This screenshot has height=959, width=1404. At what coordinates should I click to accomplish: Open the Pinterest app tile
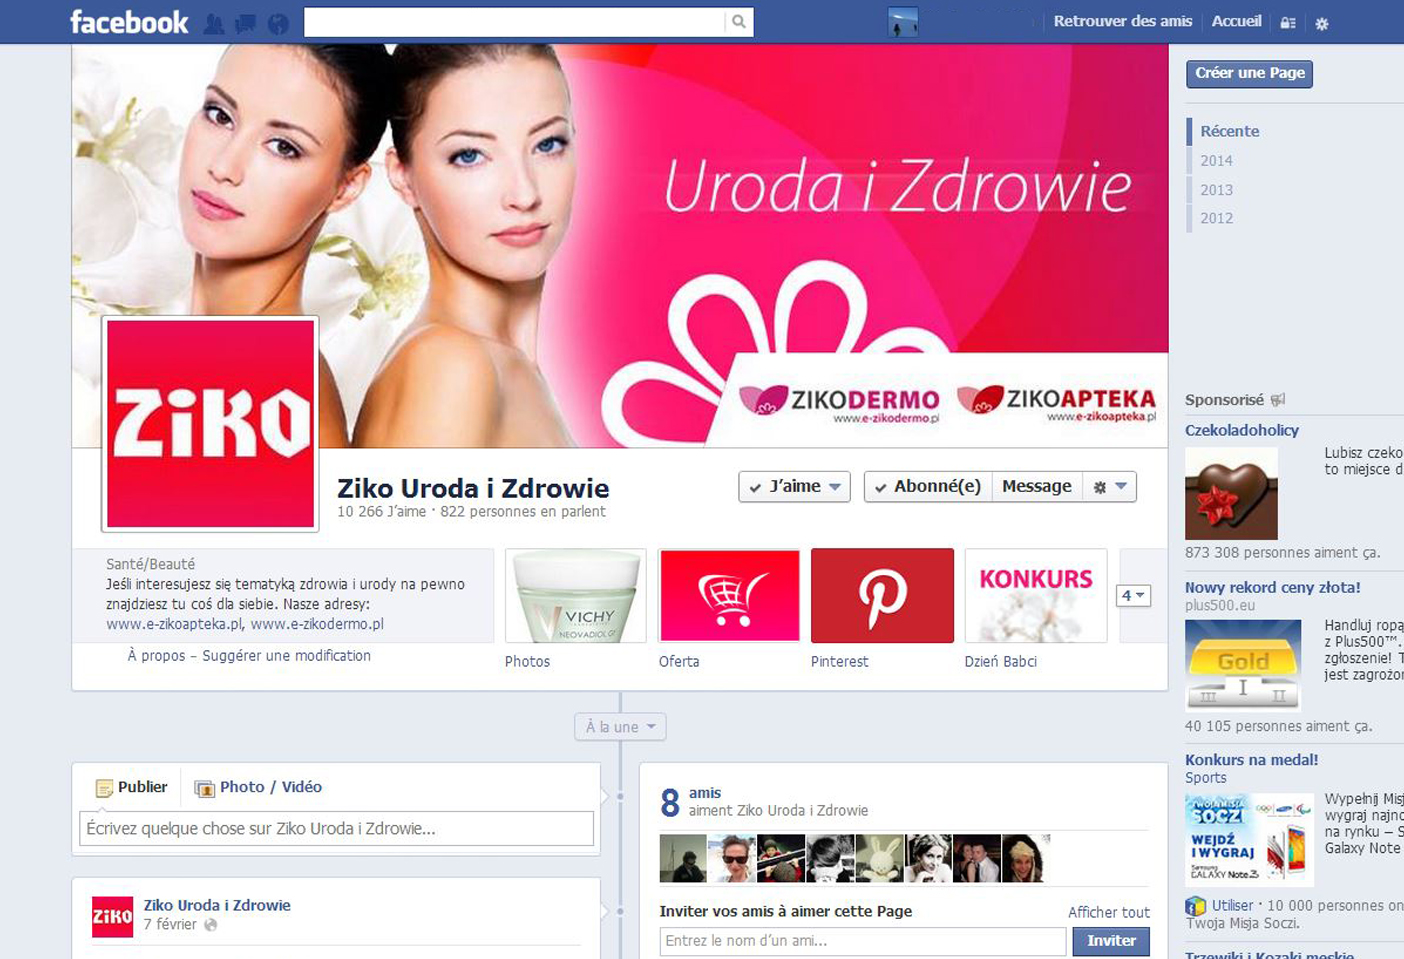(881, 596)
